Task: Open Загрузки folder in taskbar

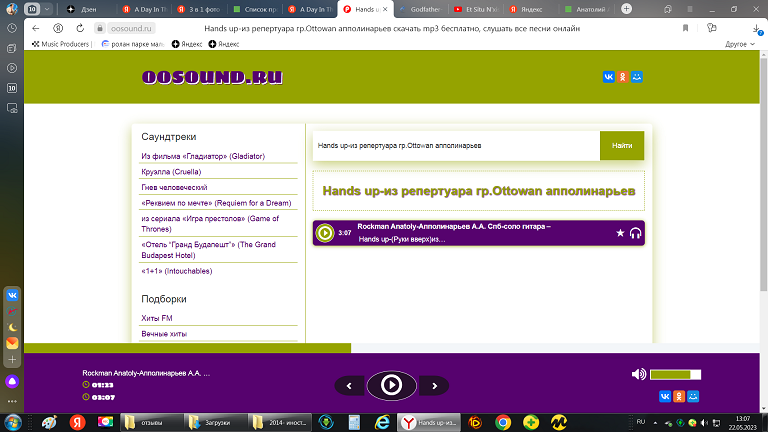Action: [216, 422]
